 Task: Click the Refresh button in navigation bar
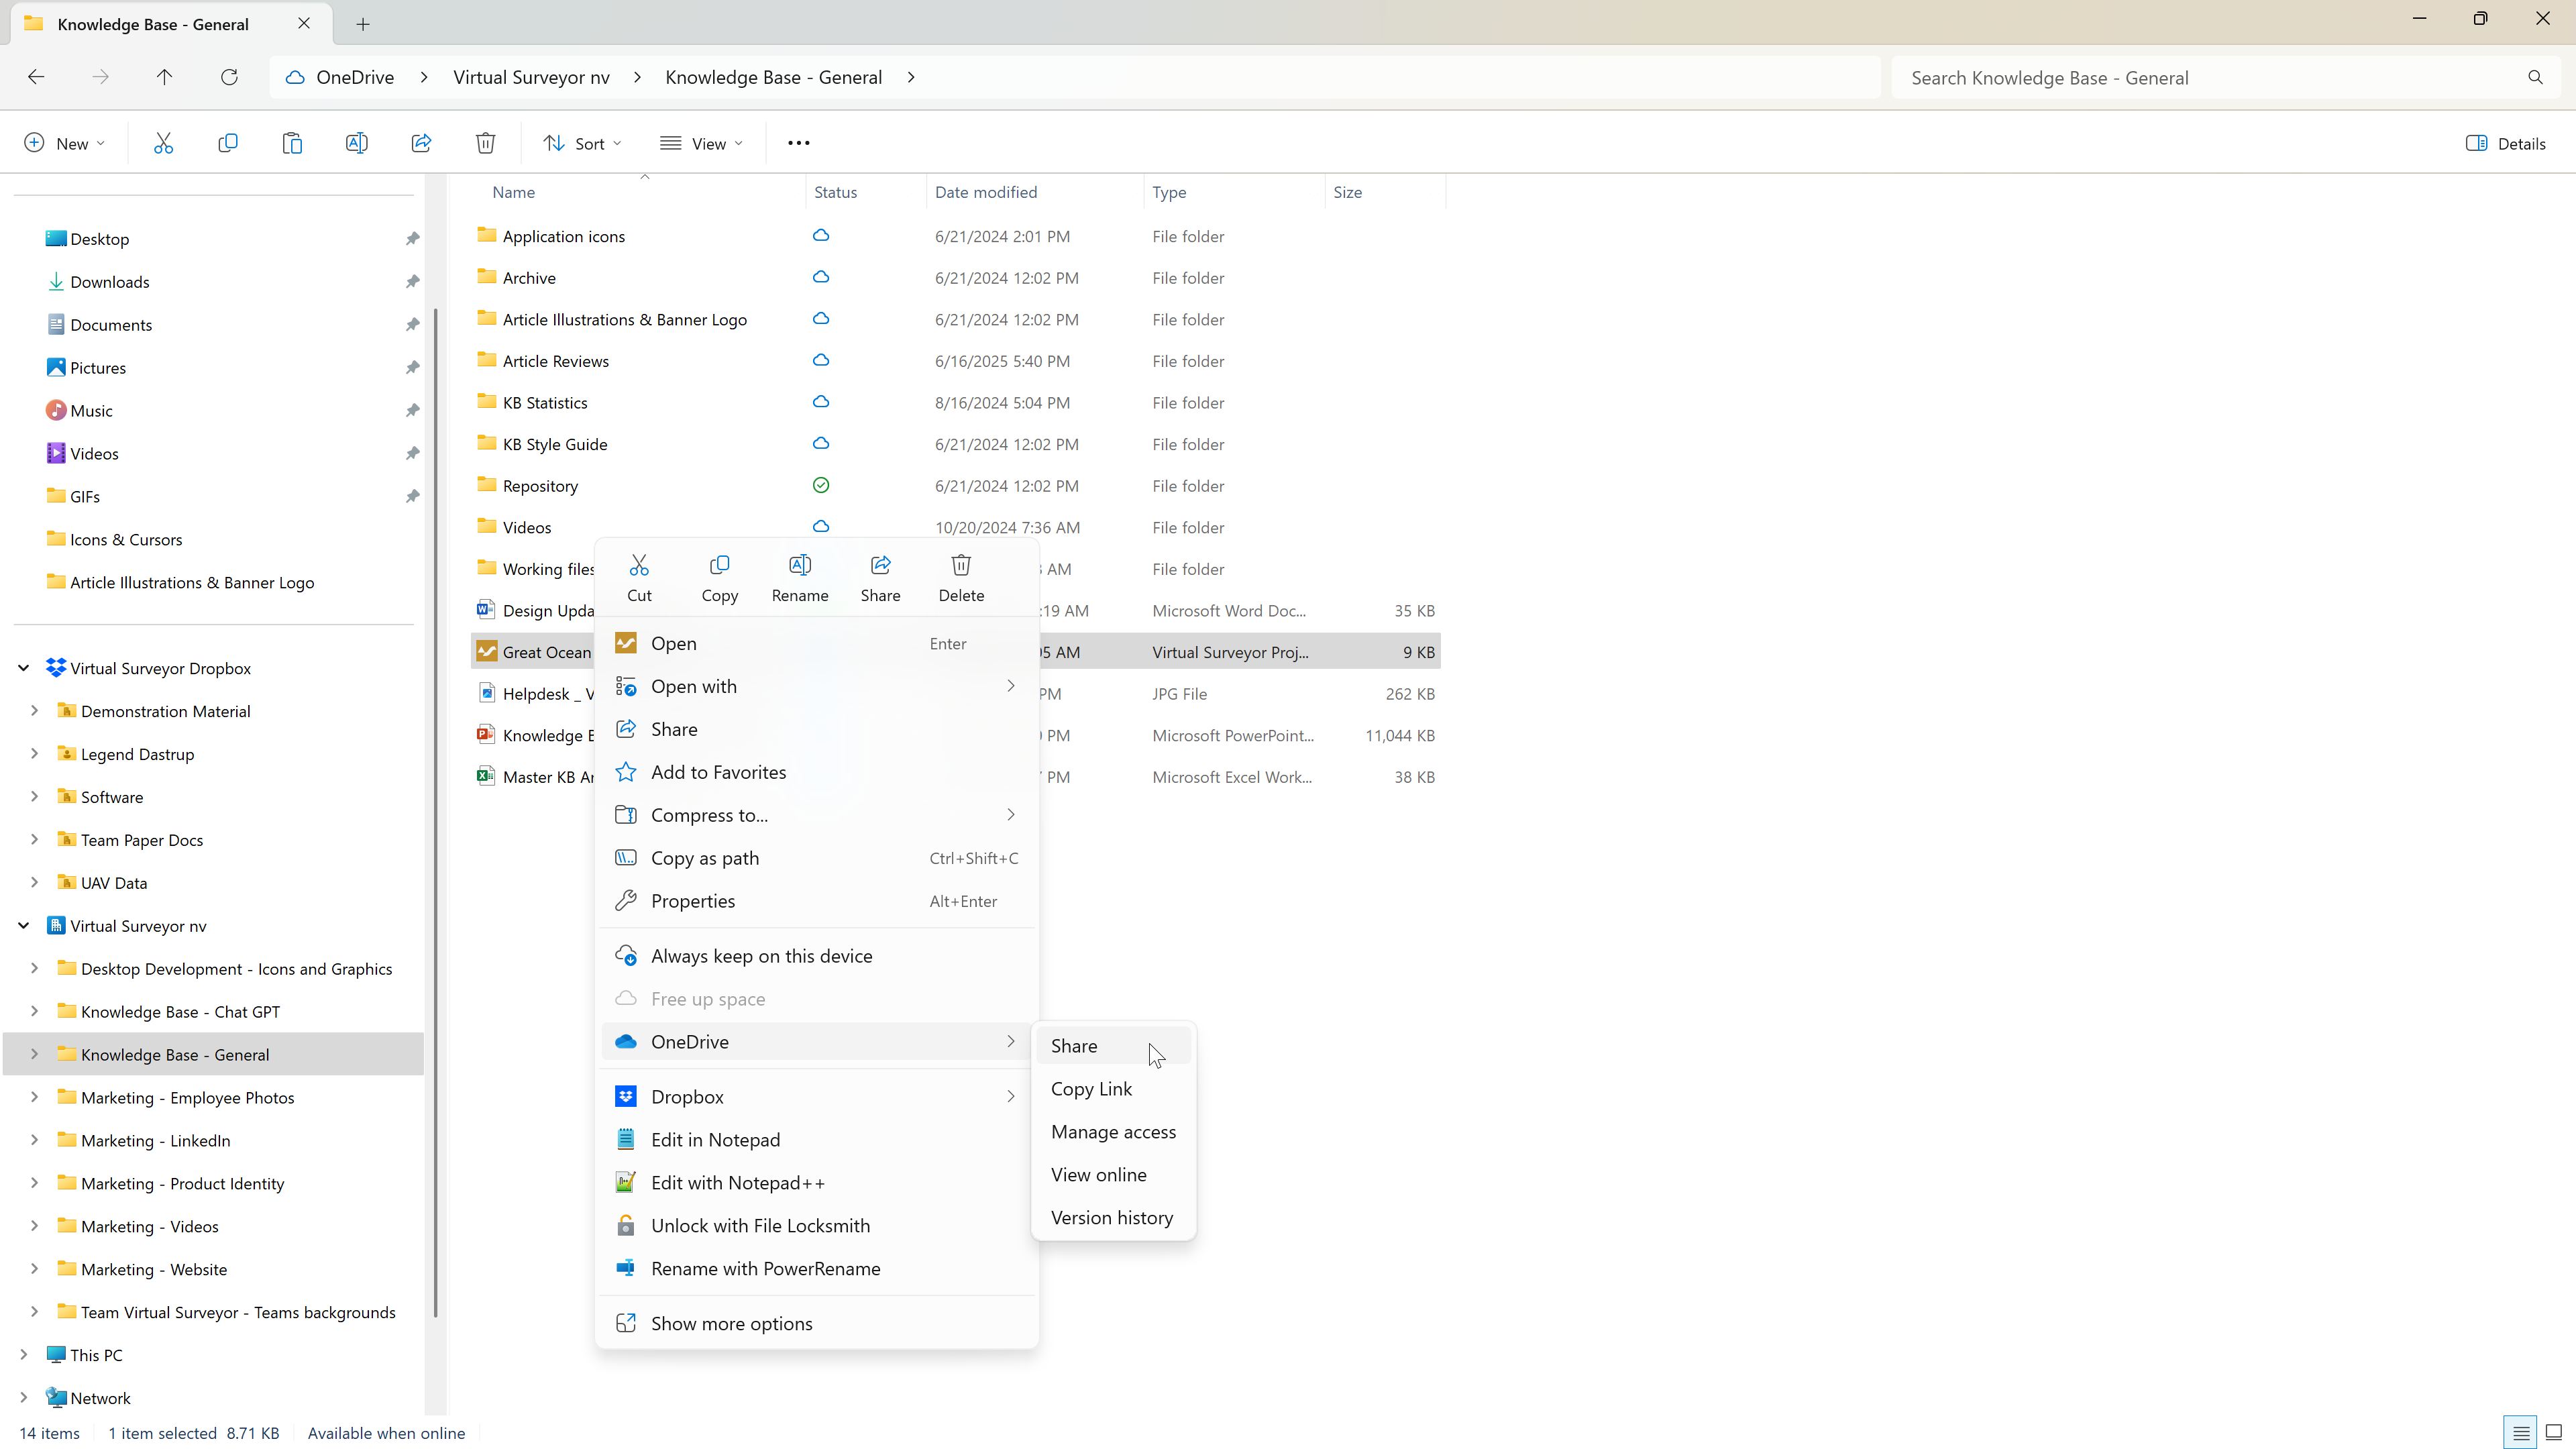tap(229, 77)
